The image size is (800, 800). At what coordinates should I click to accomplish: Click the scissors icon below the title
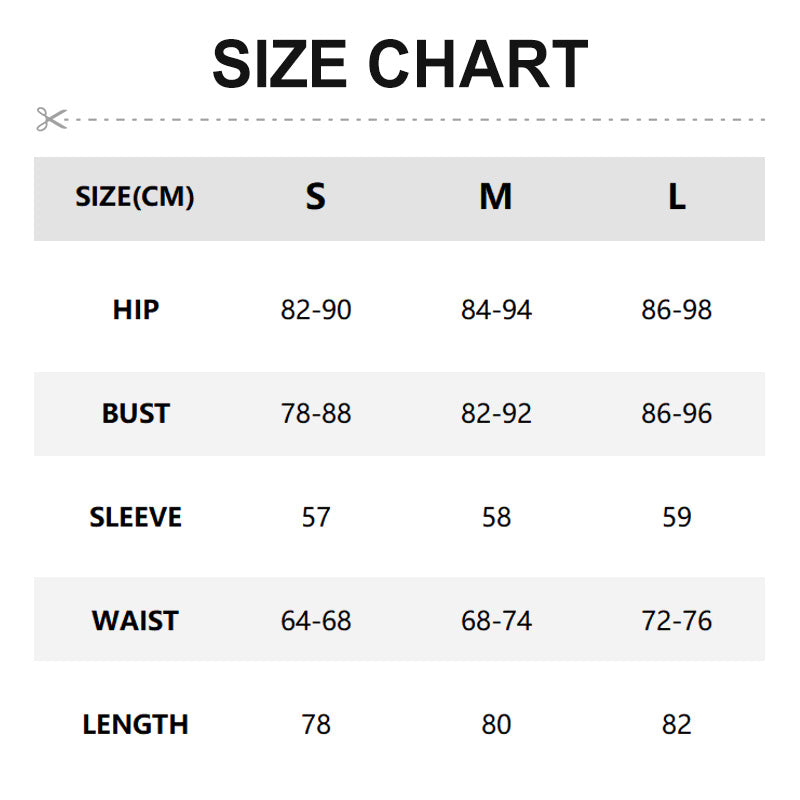51,119
